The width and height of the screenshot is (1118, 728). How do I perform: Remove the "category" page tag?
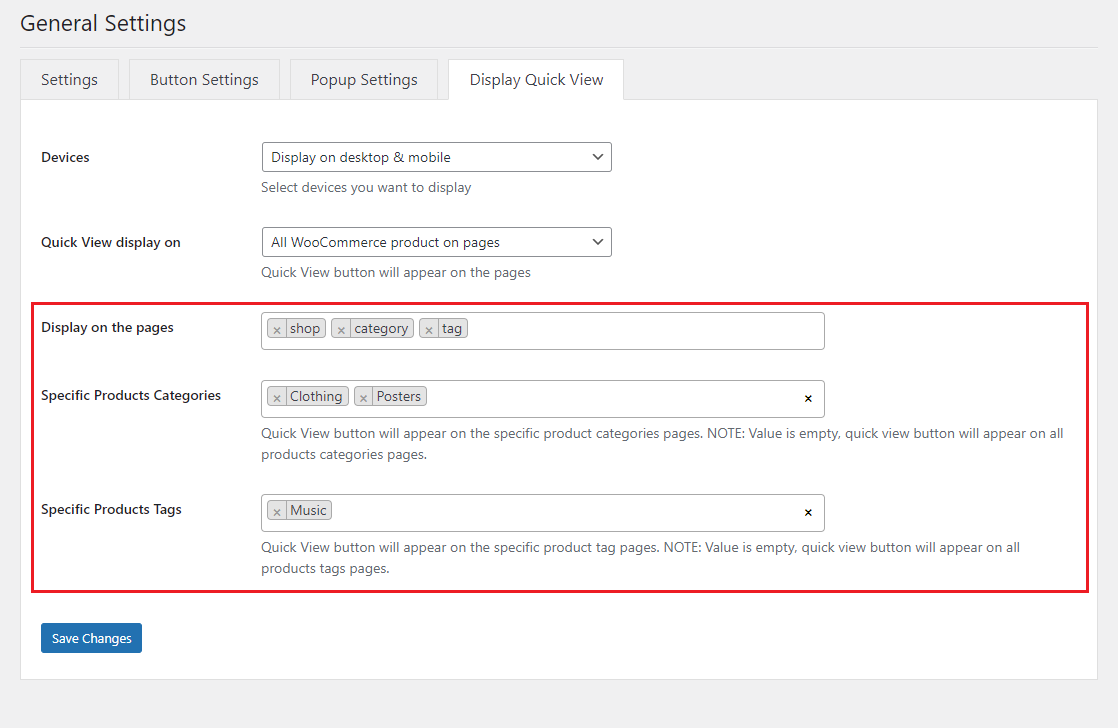click(341, 329)
